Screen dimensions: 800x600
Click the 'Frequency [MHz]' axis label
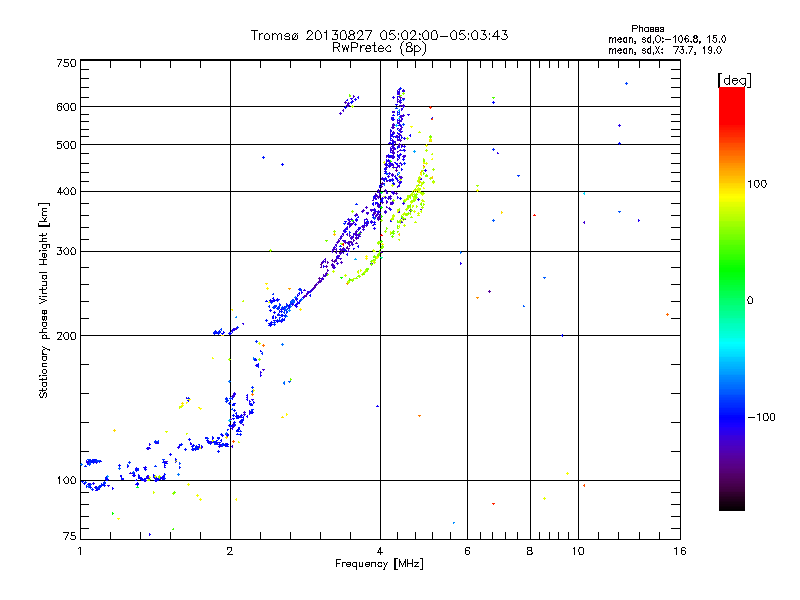click(379, 564)
